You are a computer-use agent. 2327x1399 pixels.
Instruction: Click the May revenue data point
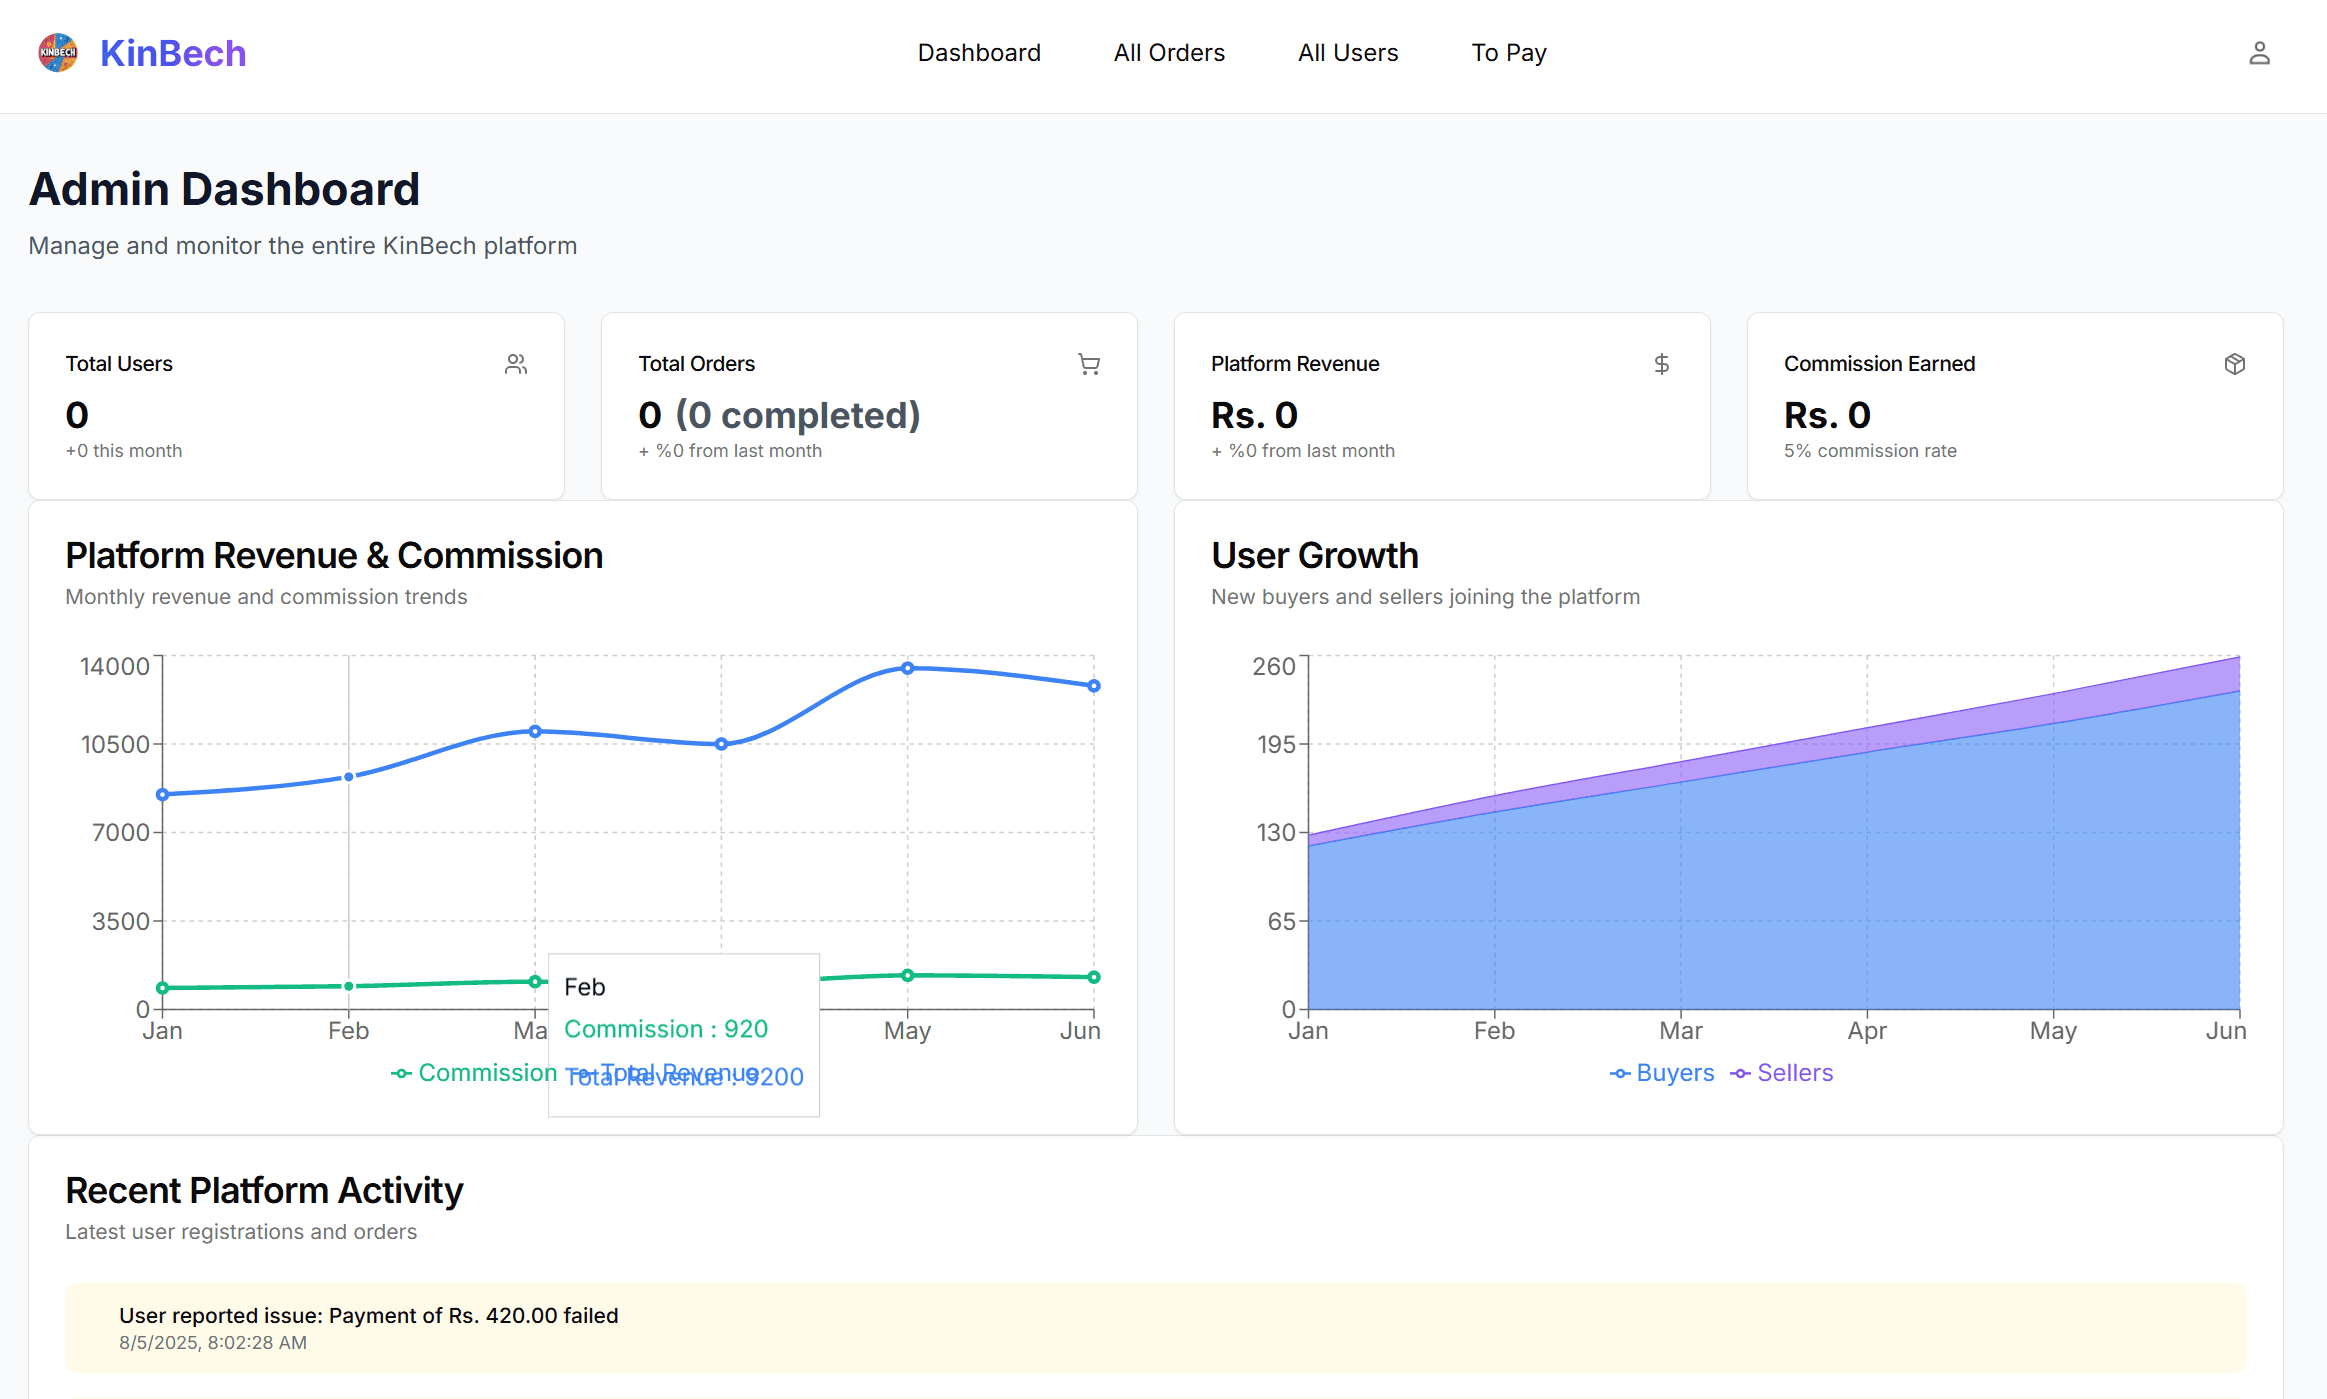click(907, 668)
